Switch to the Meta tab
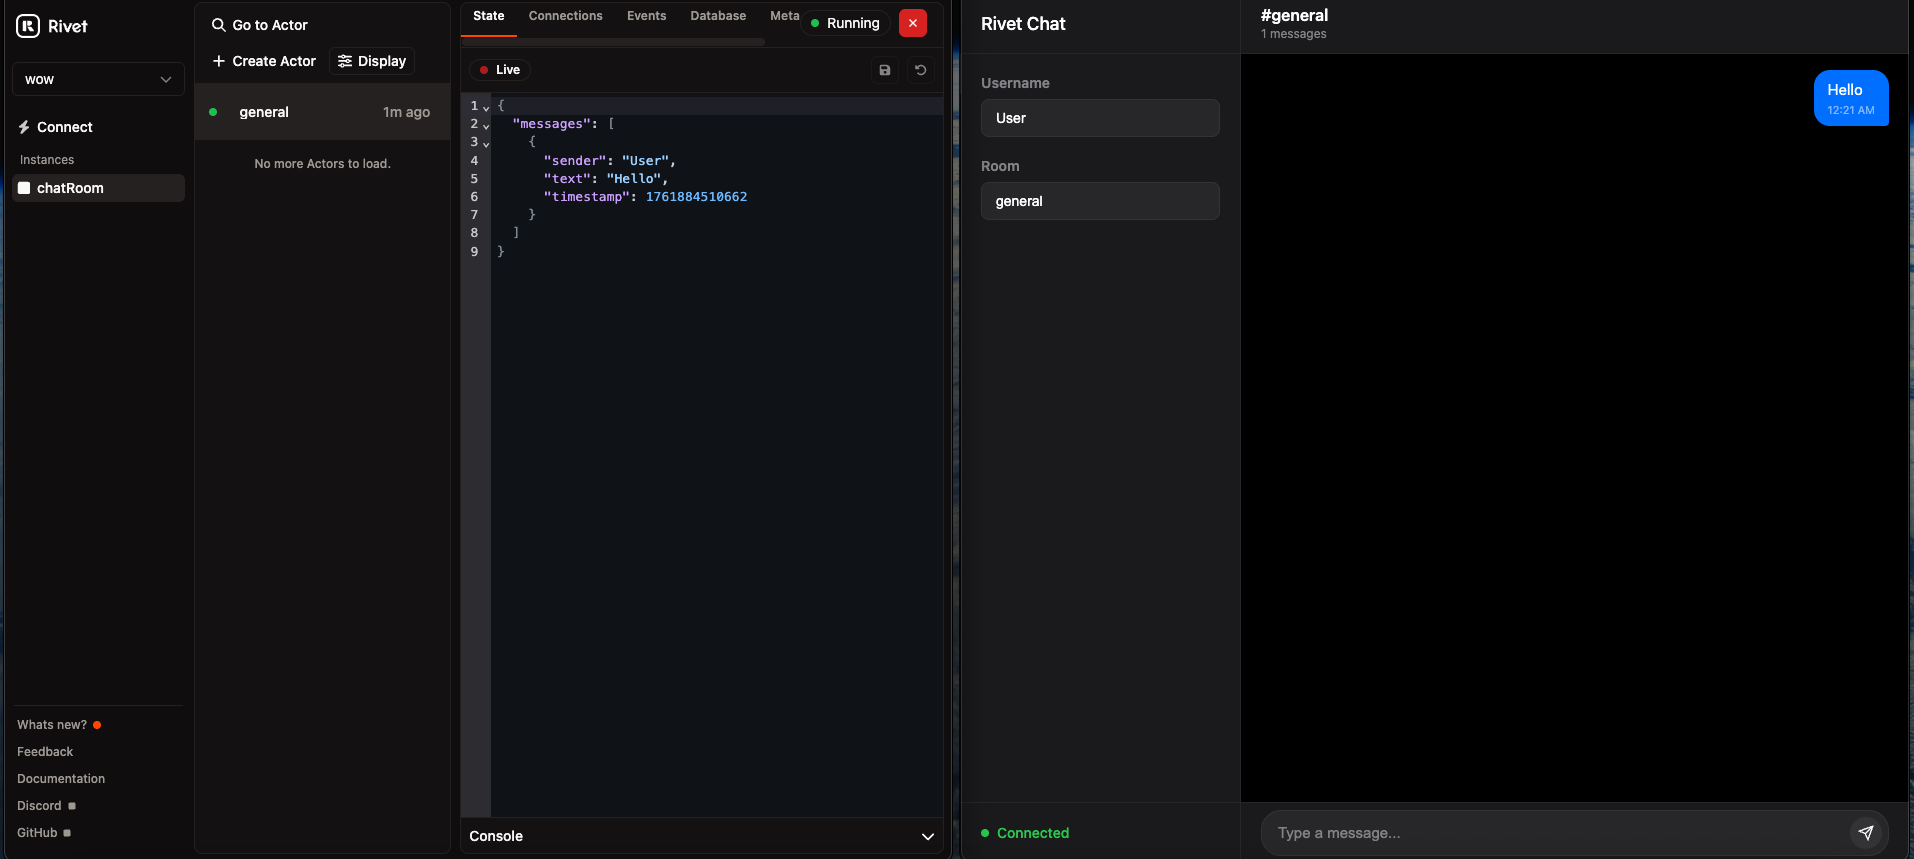This screenshot has width=1914, height=859. click(x=785, y=16)
